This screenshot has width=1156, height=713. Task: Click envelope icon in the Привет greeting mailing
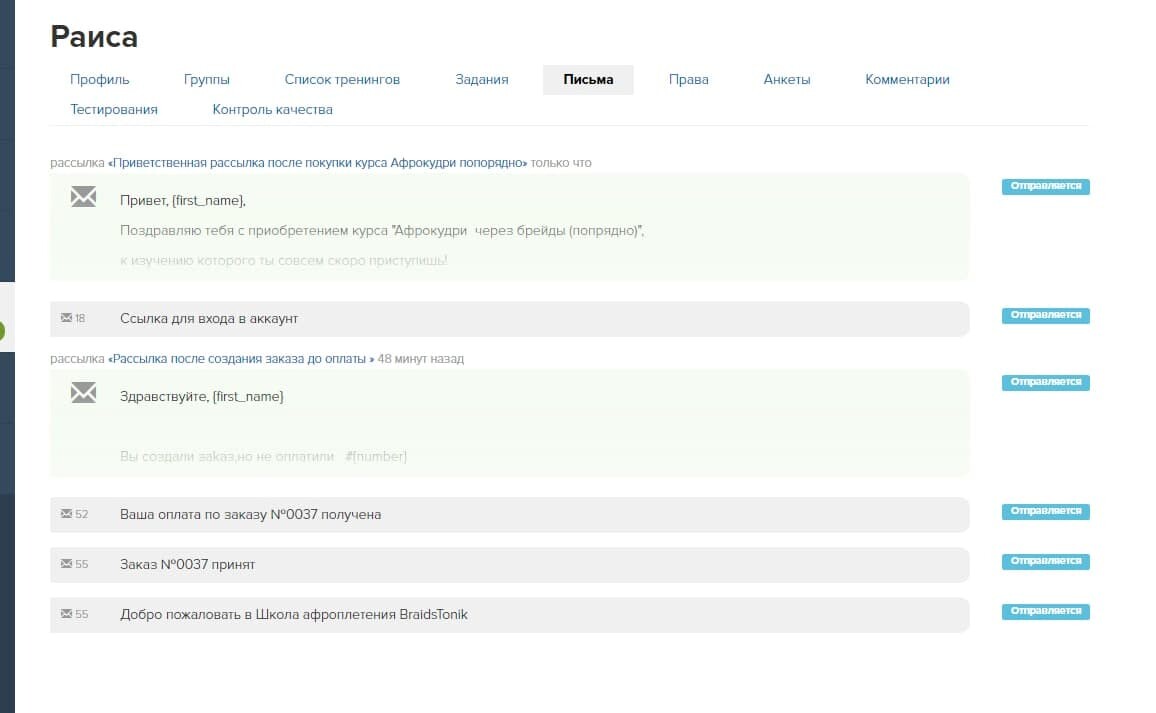83,198
